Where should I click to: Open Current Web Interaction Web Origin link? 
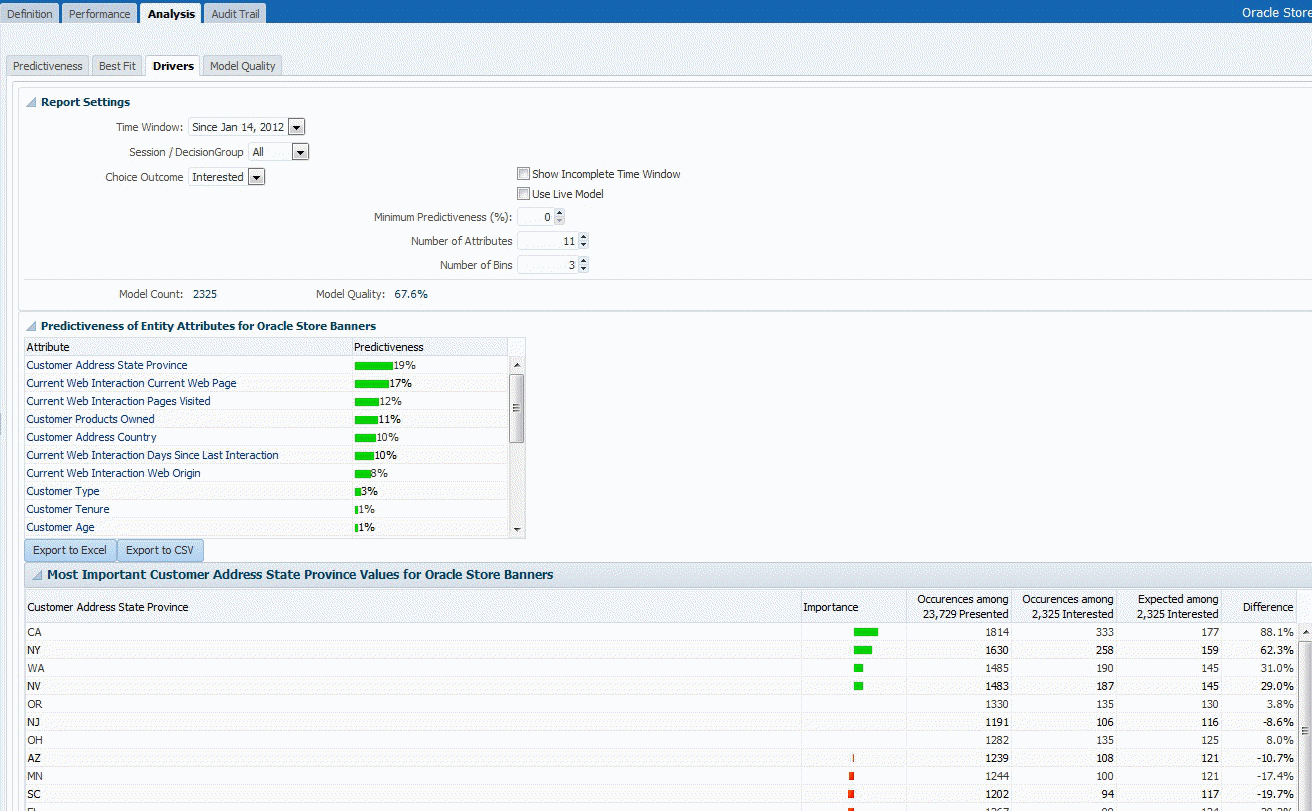[113, 473]
